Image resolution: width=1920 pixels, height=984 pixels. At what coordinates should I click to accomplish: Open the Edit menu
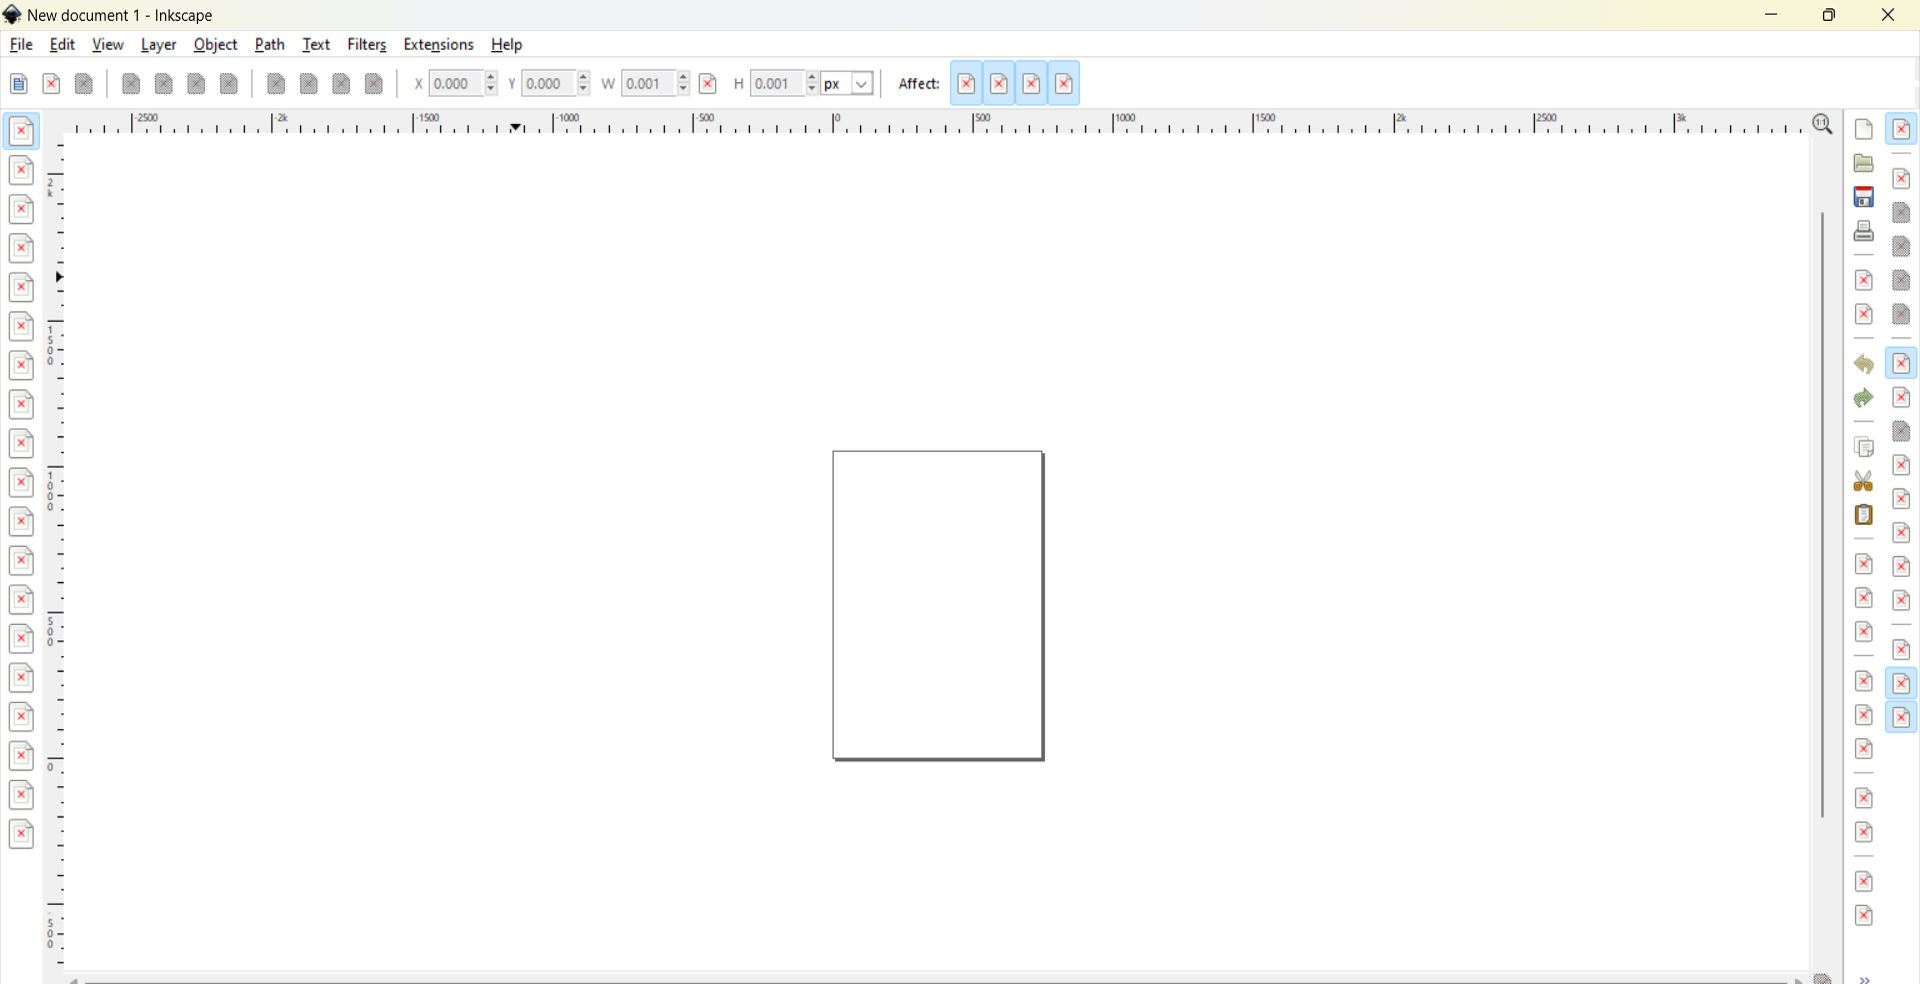coord(62,45)
